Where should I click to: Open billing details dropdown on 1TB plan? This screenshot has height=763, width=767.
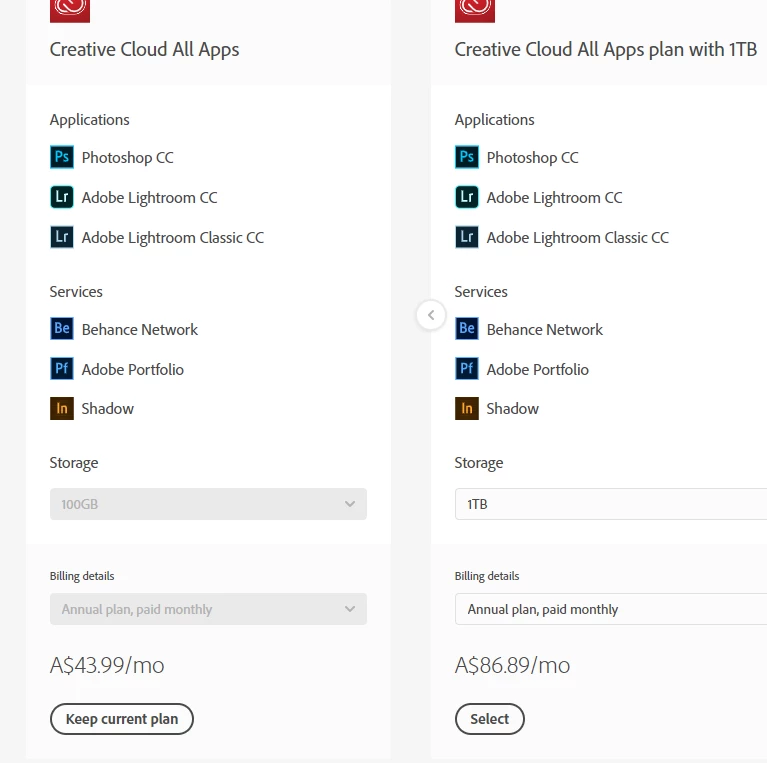tap(611, 609)
